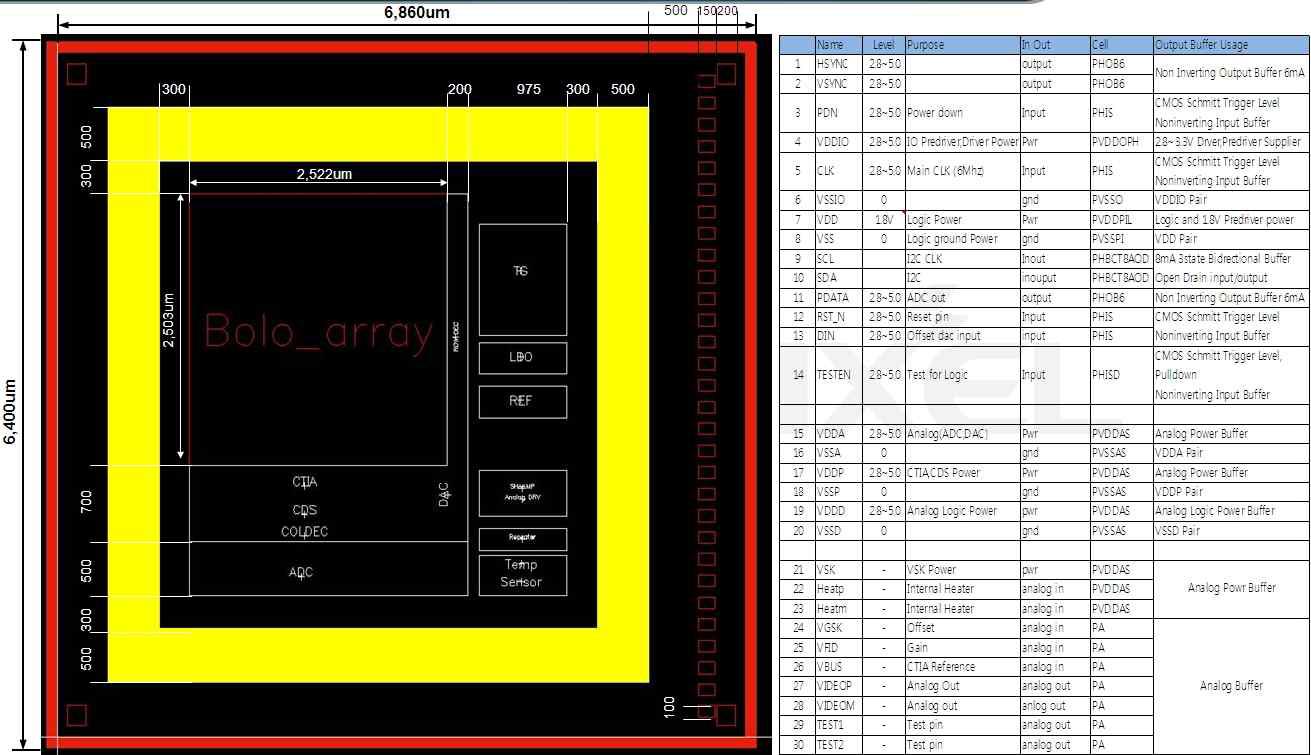Click the 'Logic ground Power' purpose cell
This screenshot has height=755, width=1311.
(x=962, y=239)
